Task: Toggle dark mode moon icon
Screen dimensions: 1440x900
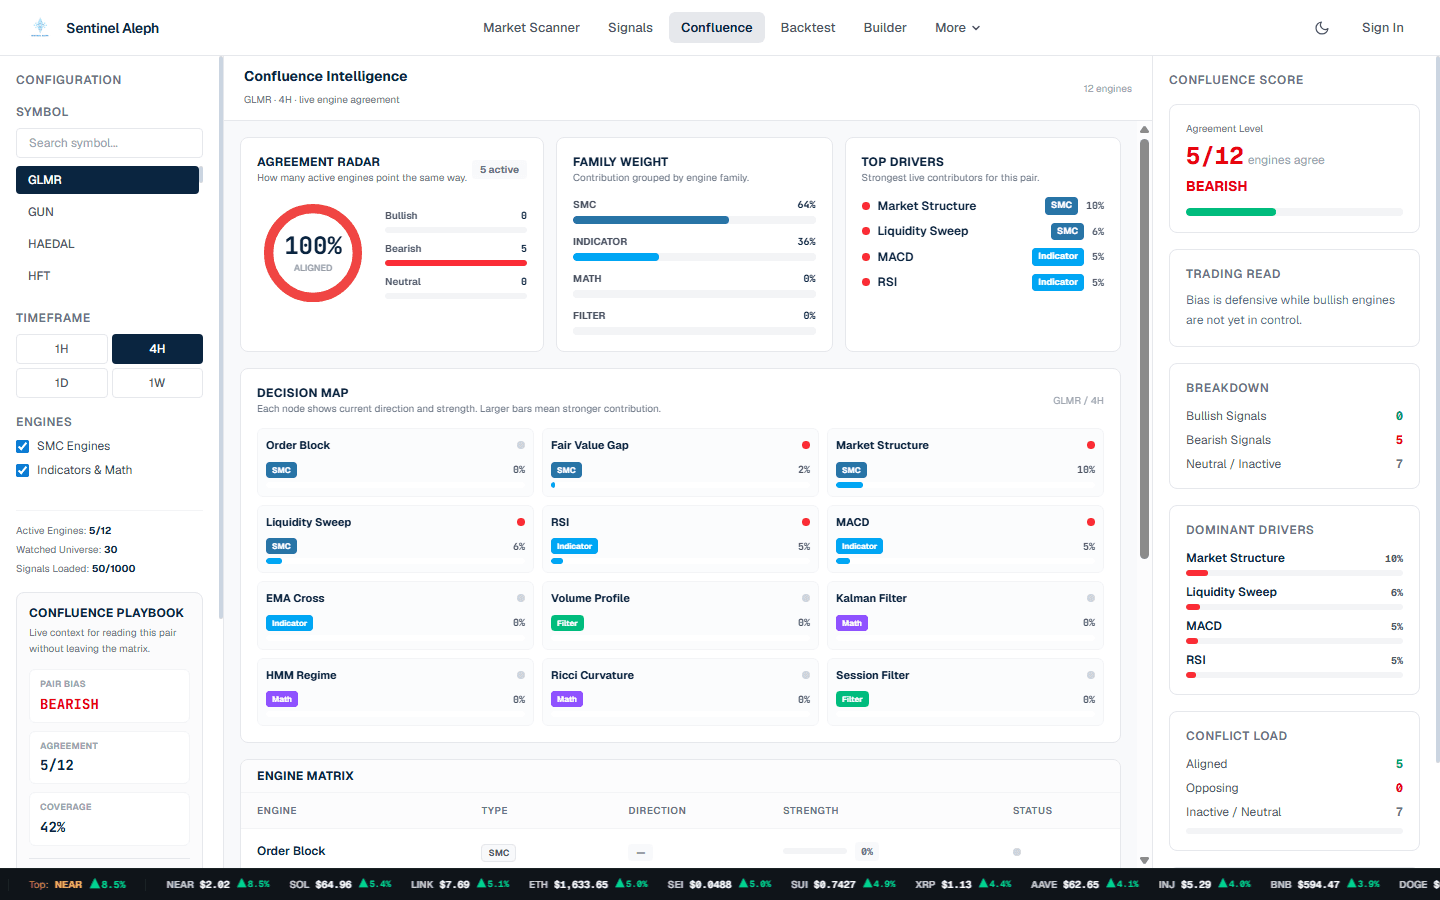Action: (1322, 28)
